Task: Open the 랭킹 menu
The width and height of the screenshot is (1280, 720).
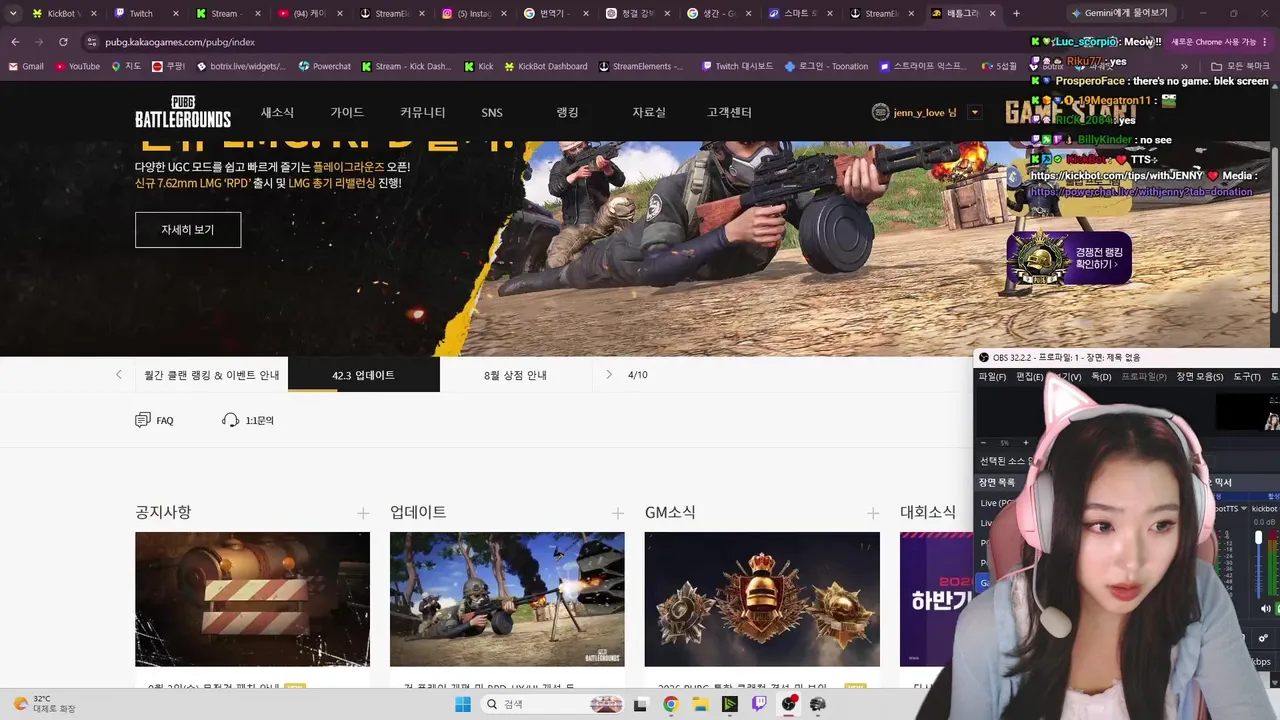Action: (567, 112)
